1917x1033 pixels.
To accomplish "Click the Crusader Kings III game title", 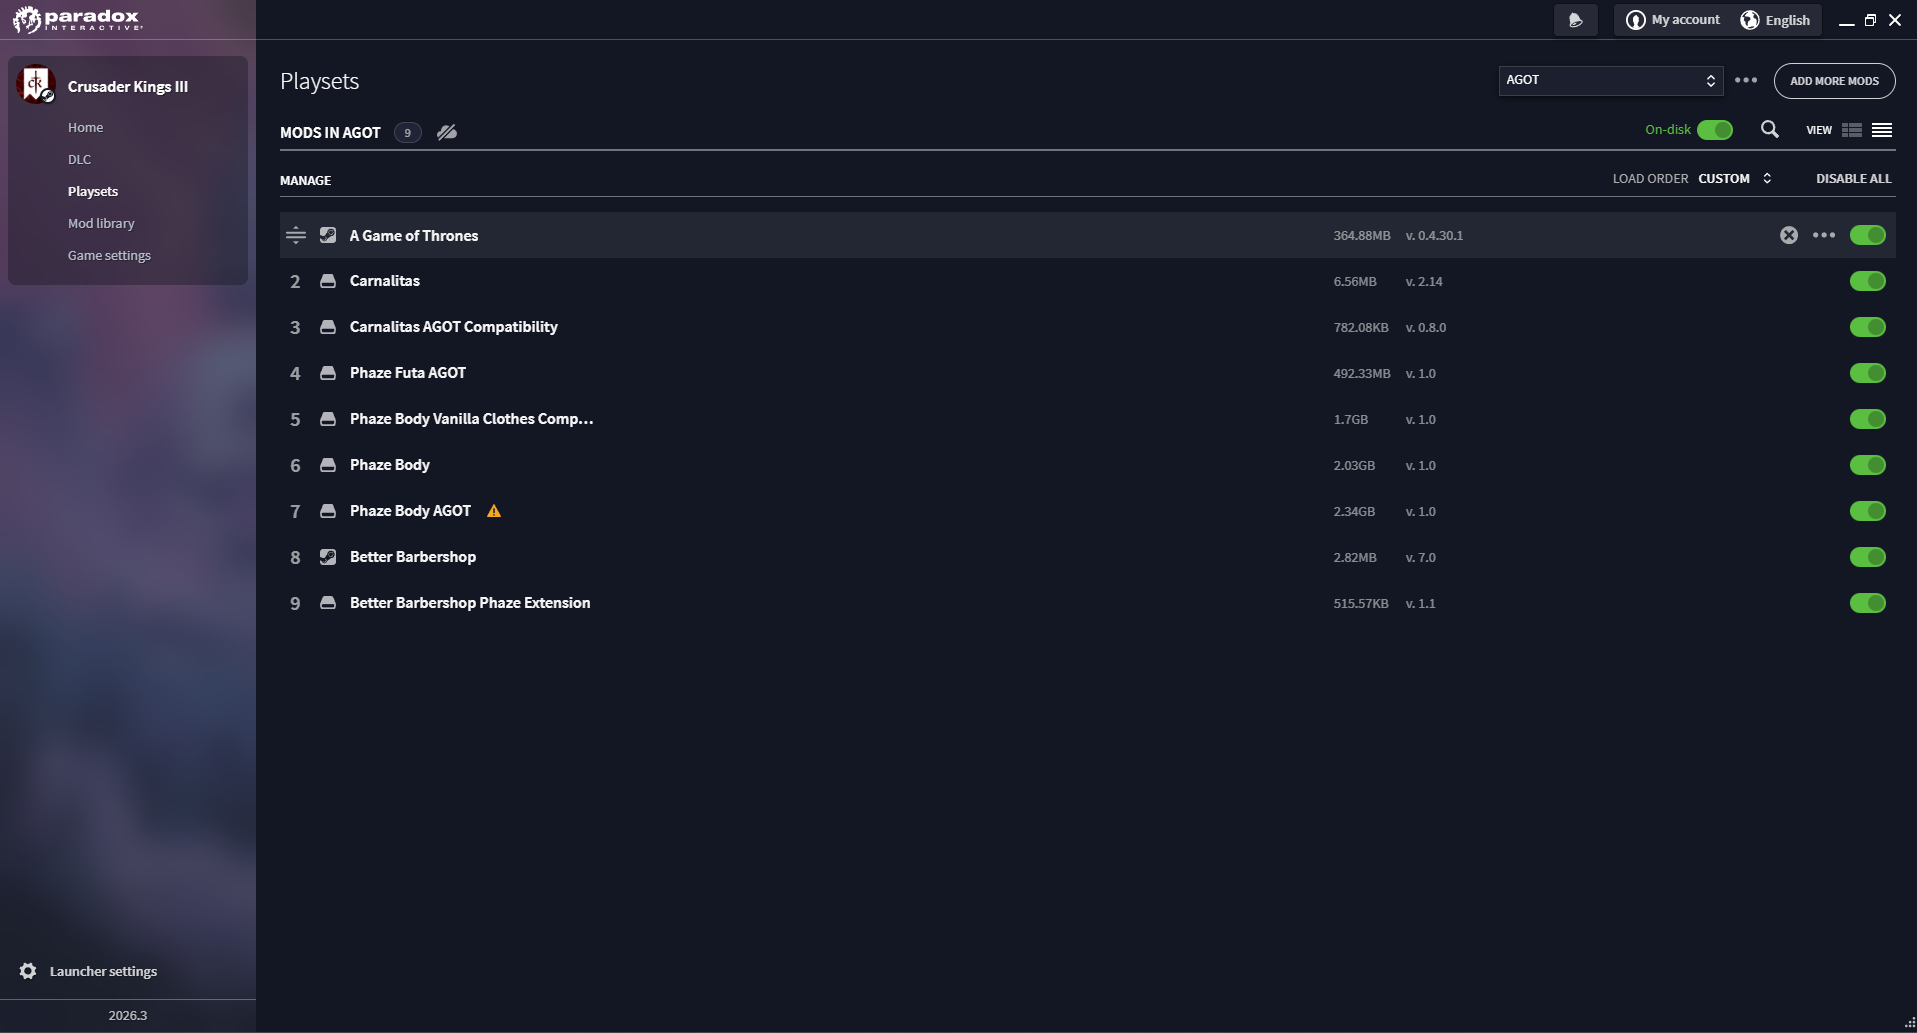I will (128, 86).
